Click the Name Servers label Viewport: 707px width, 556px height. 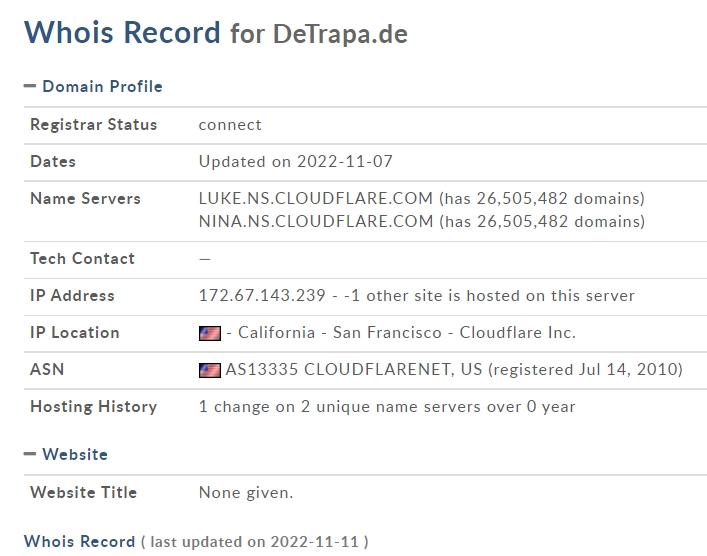pos(85,198)
